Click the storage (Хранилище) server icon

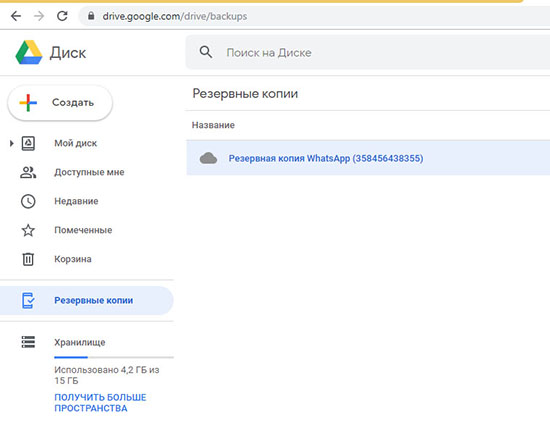(x=28, y=342)
